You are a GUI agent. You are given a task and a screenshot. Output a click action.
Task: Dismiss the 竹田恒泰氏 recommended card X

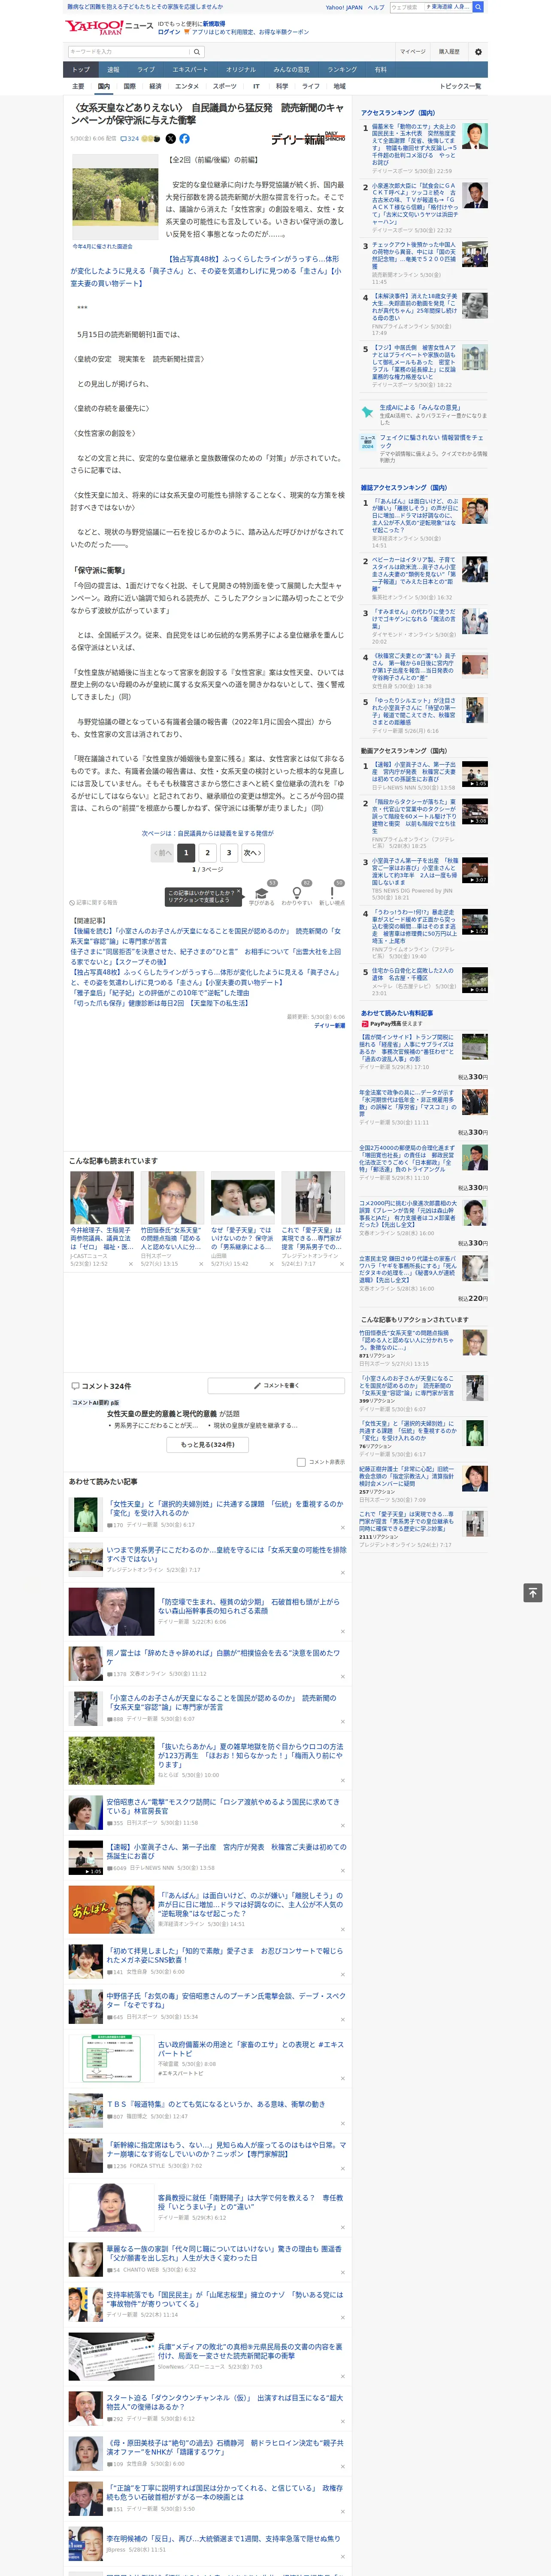(201, 1263)
